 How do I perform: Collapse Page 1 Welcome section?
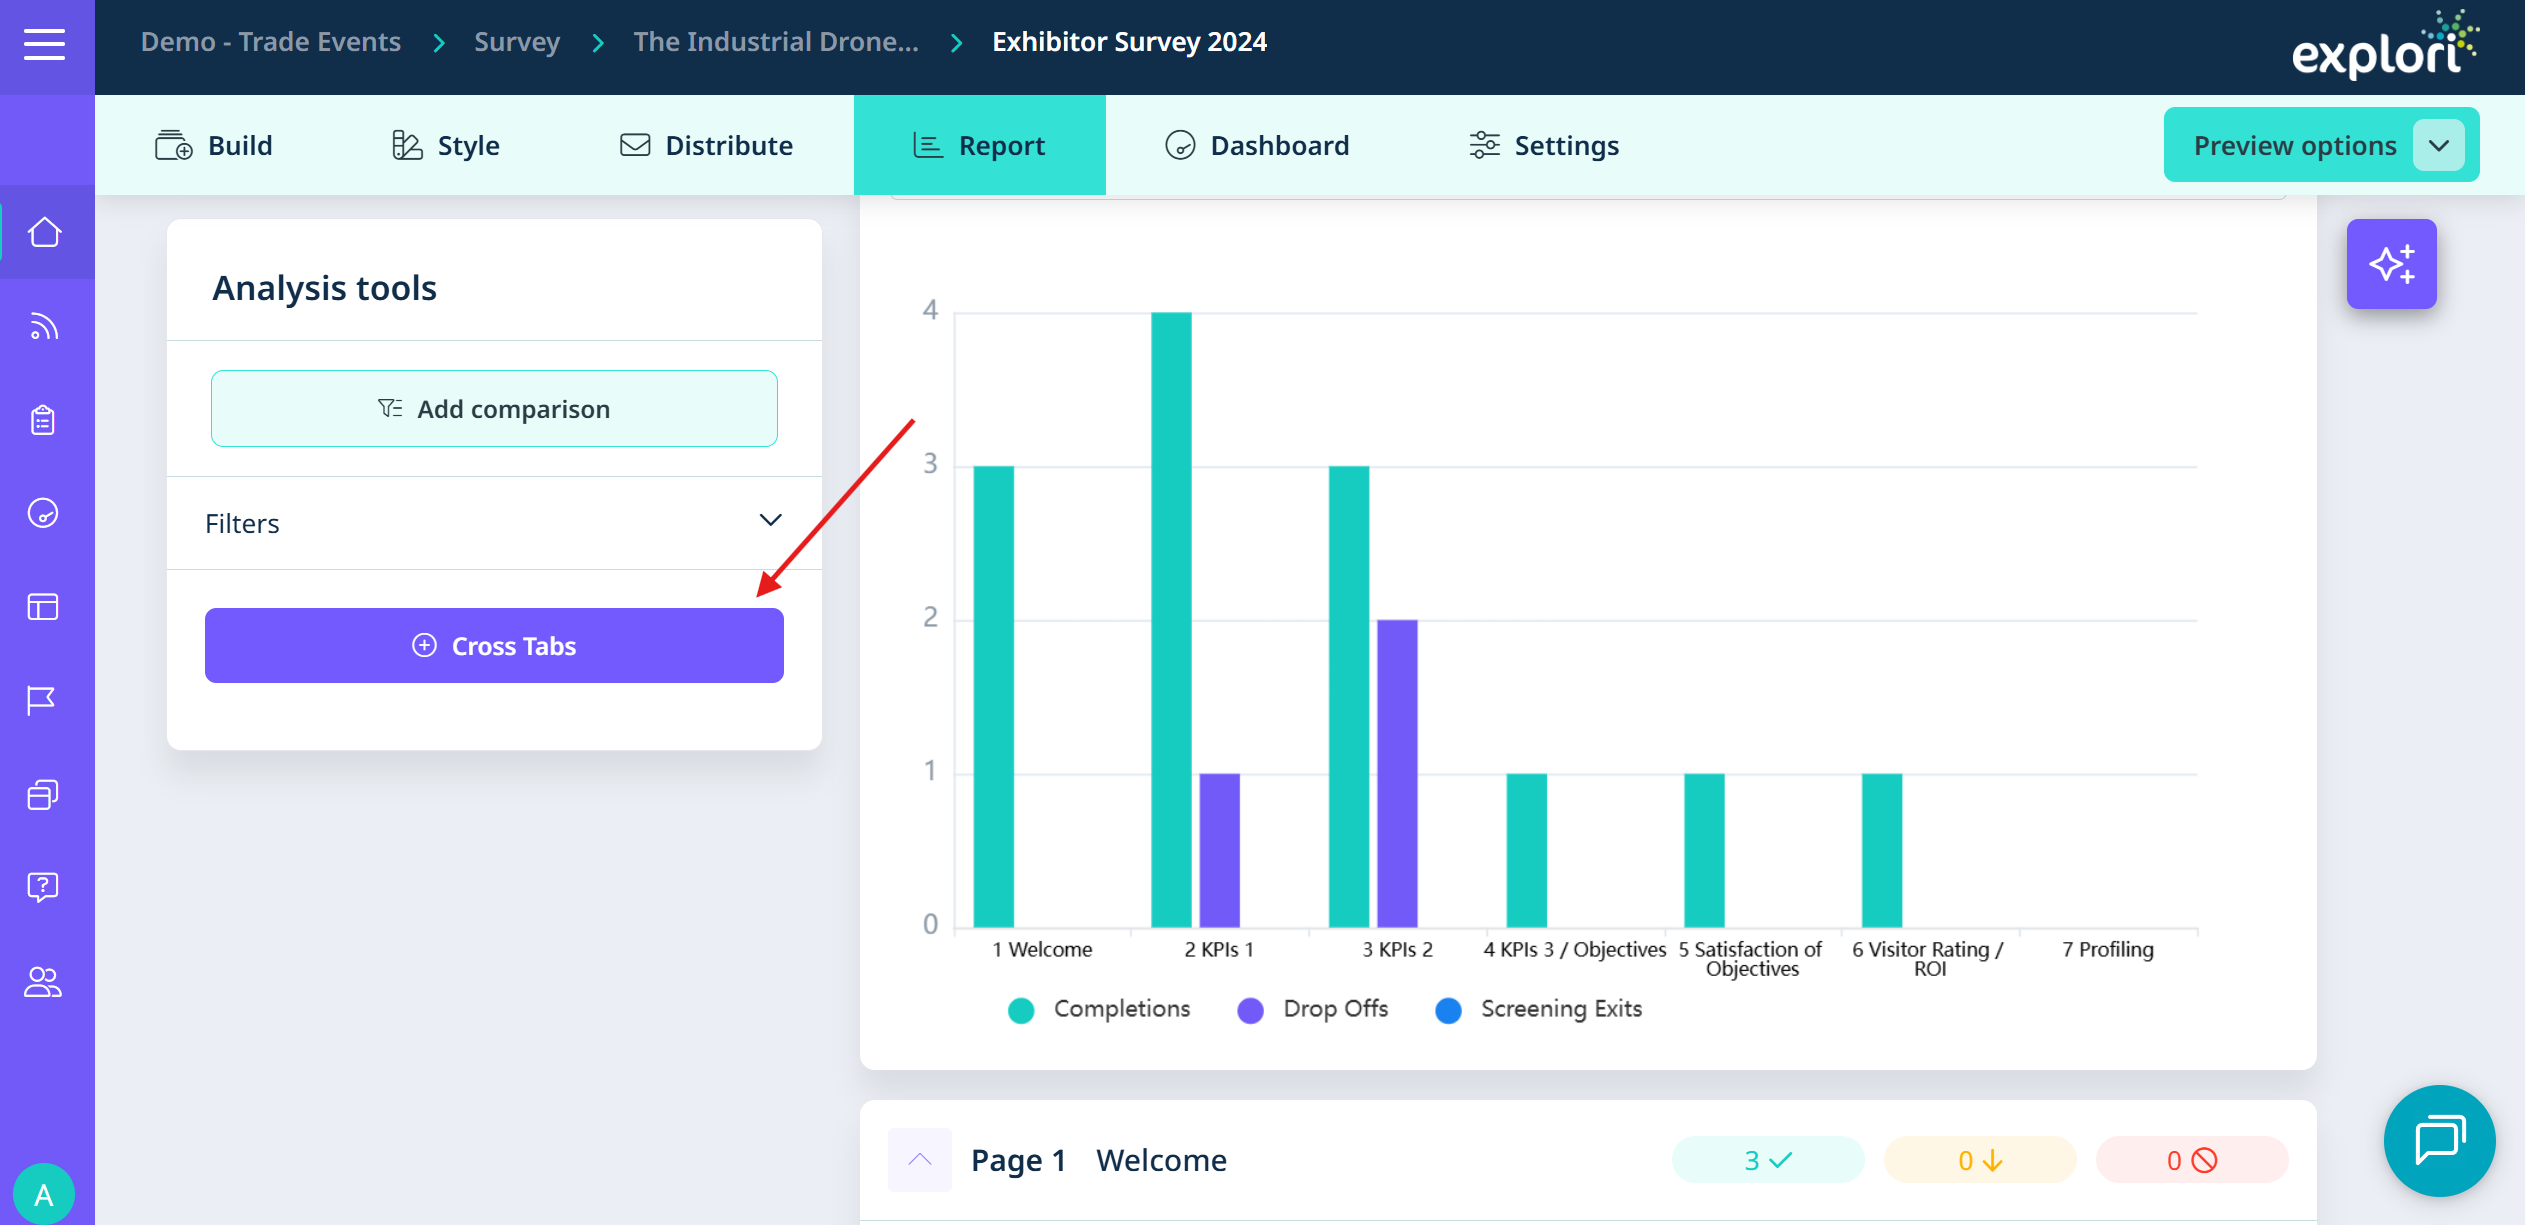point(919,1160)
